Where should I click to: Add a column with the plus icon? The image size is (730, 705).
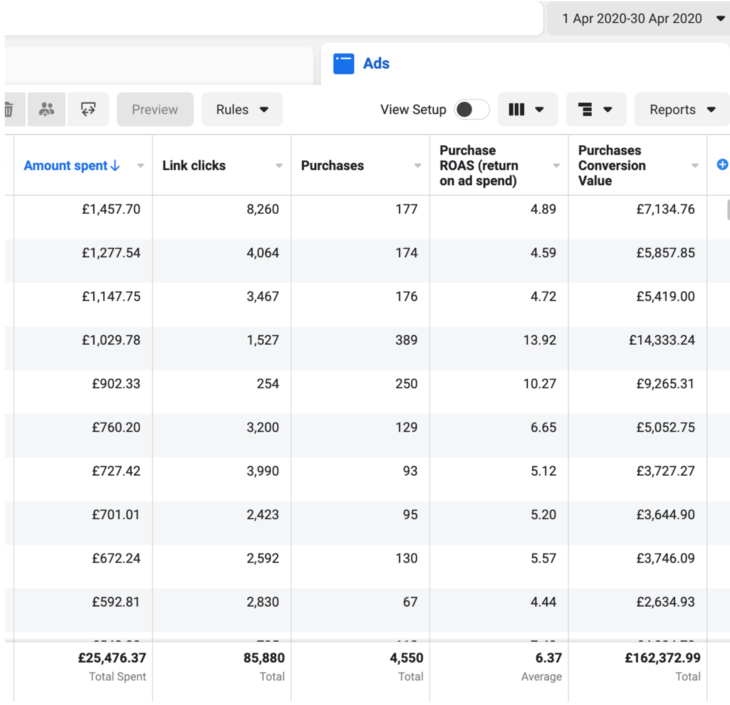pos(722,165)
